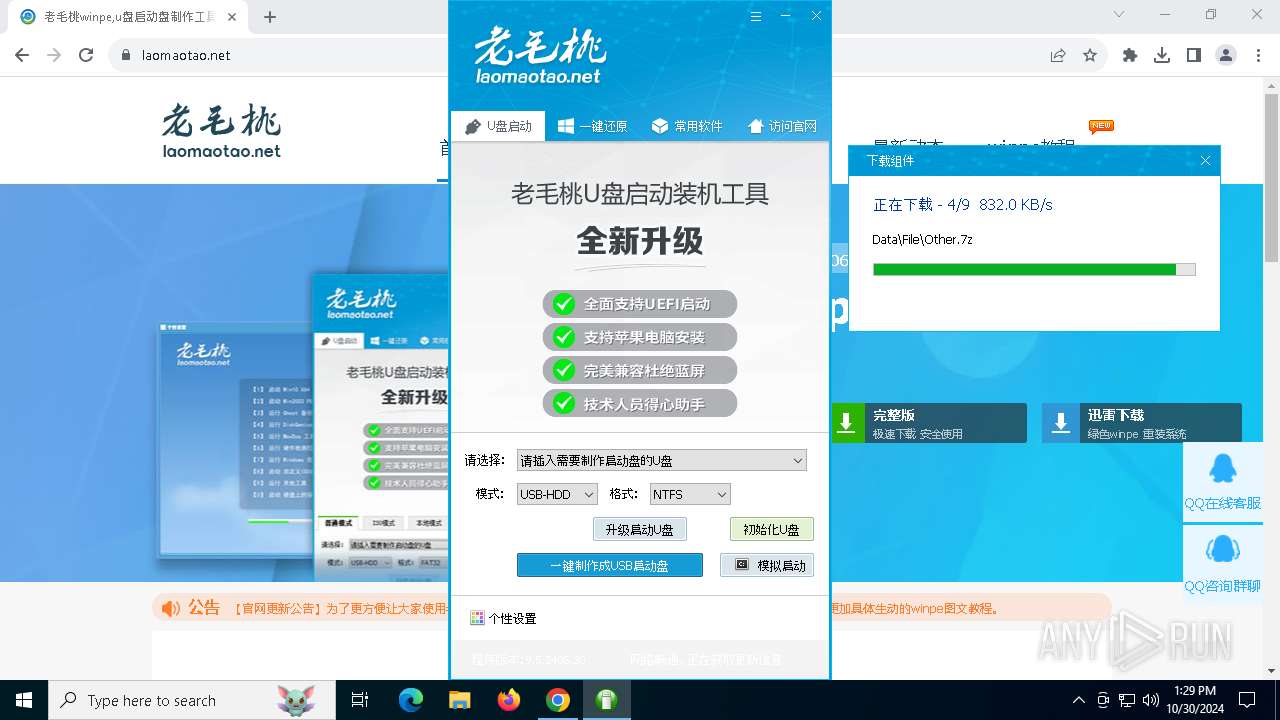Click 一键制作成USB启动盘 button
This screenshot has width=1280, height=720.
[x=610, y=565]
